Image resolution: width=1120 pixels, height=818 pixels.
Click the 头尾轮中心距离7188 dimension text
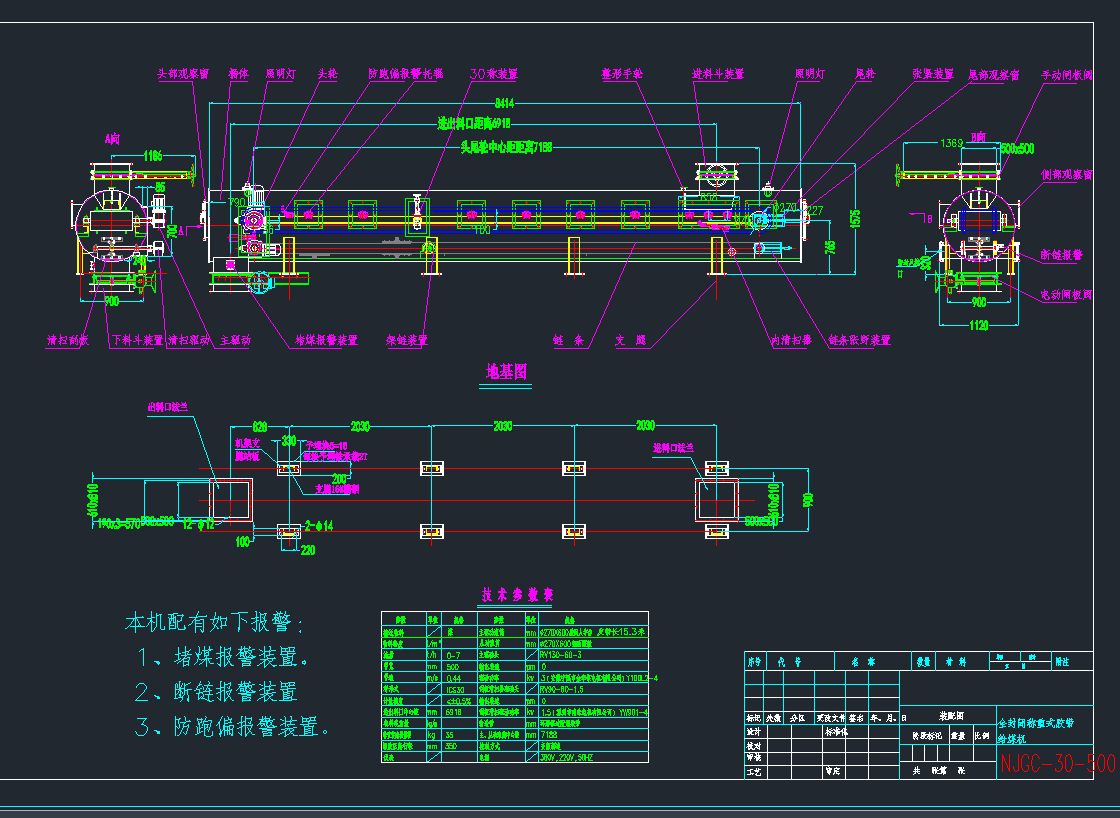tap(506, 147)
